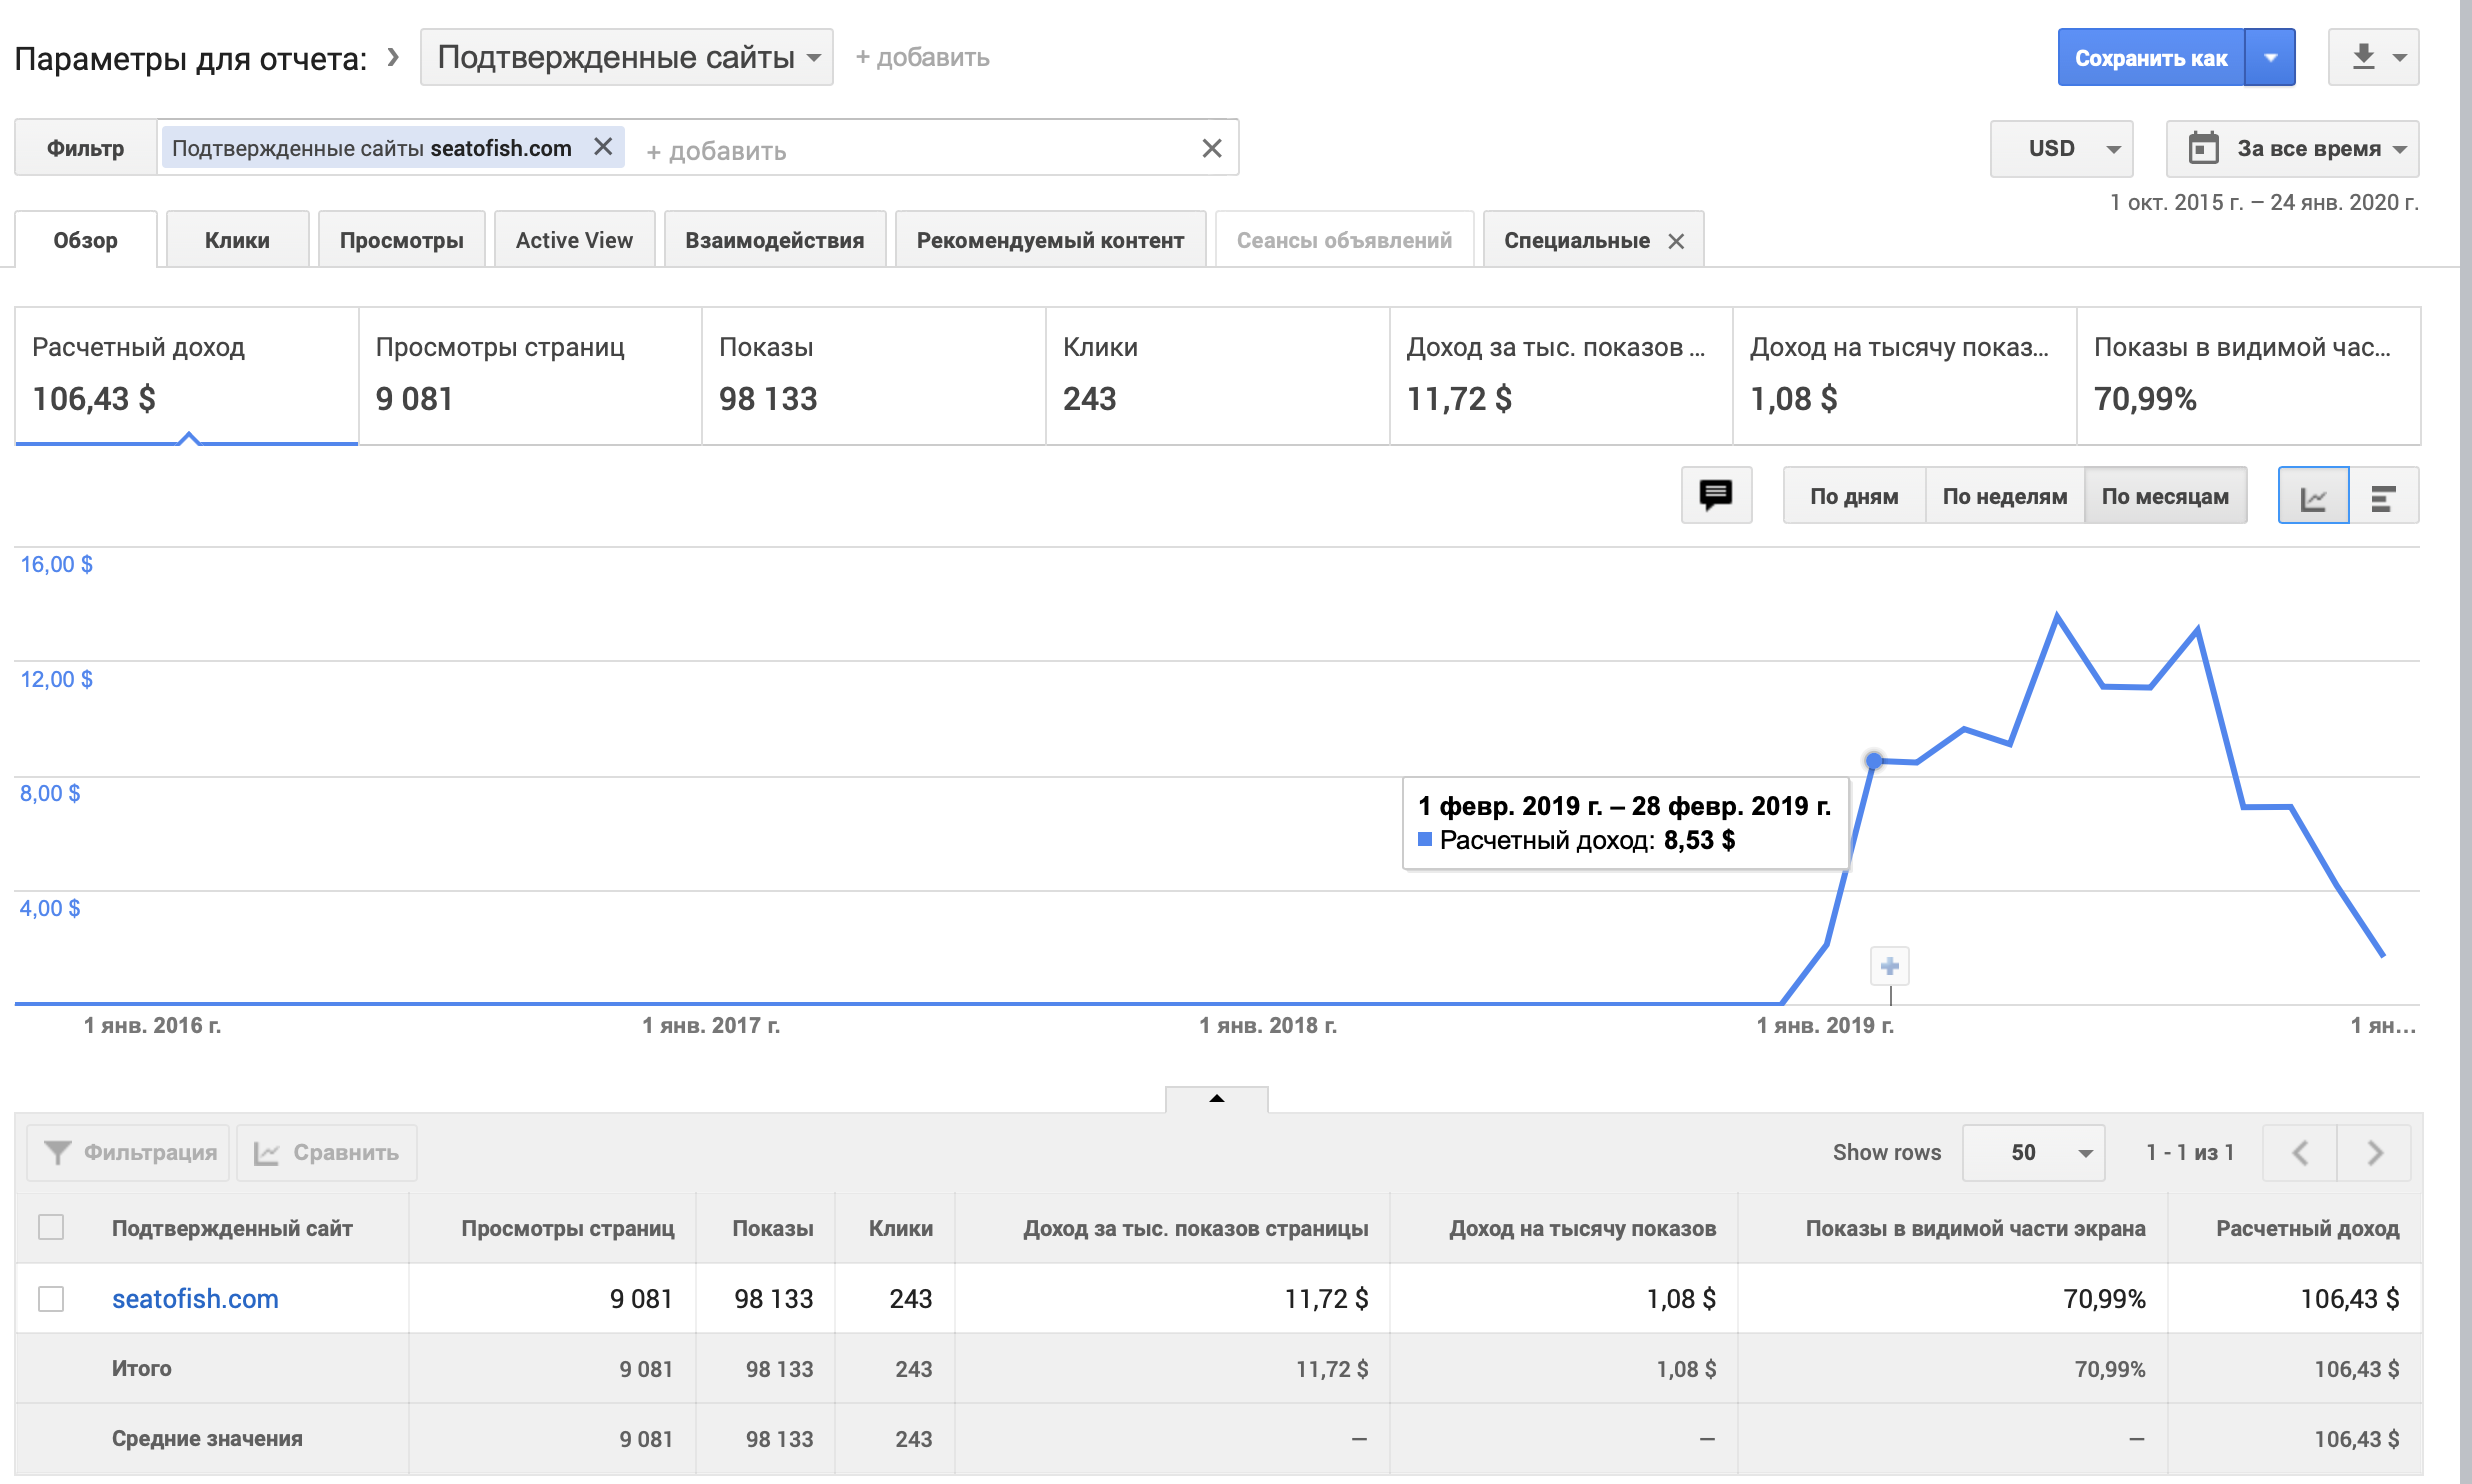The image size is (2472, 1484).
Task: Expand the Show rows 50 dropdown
Action: (x=2033, y=1153)
